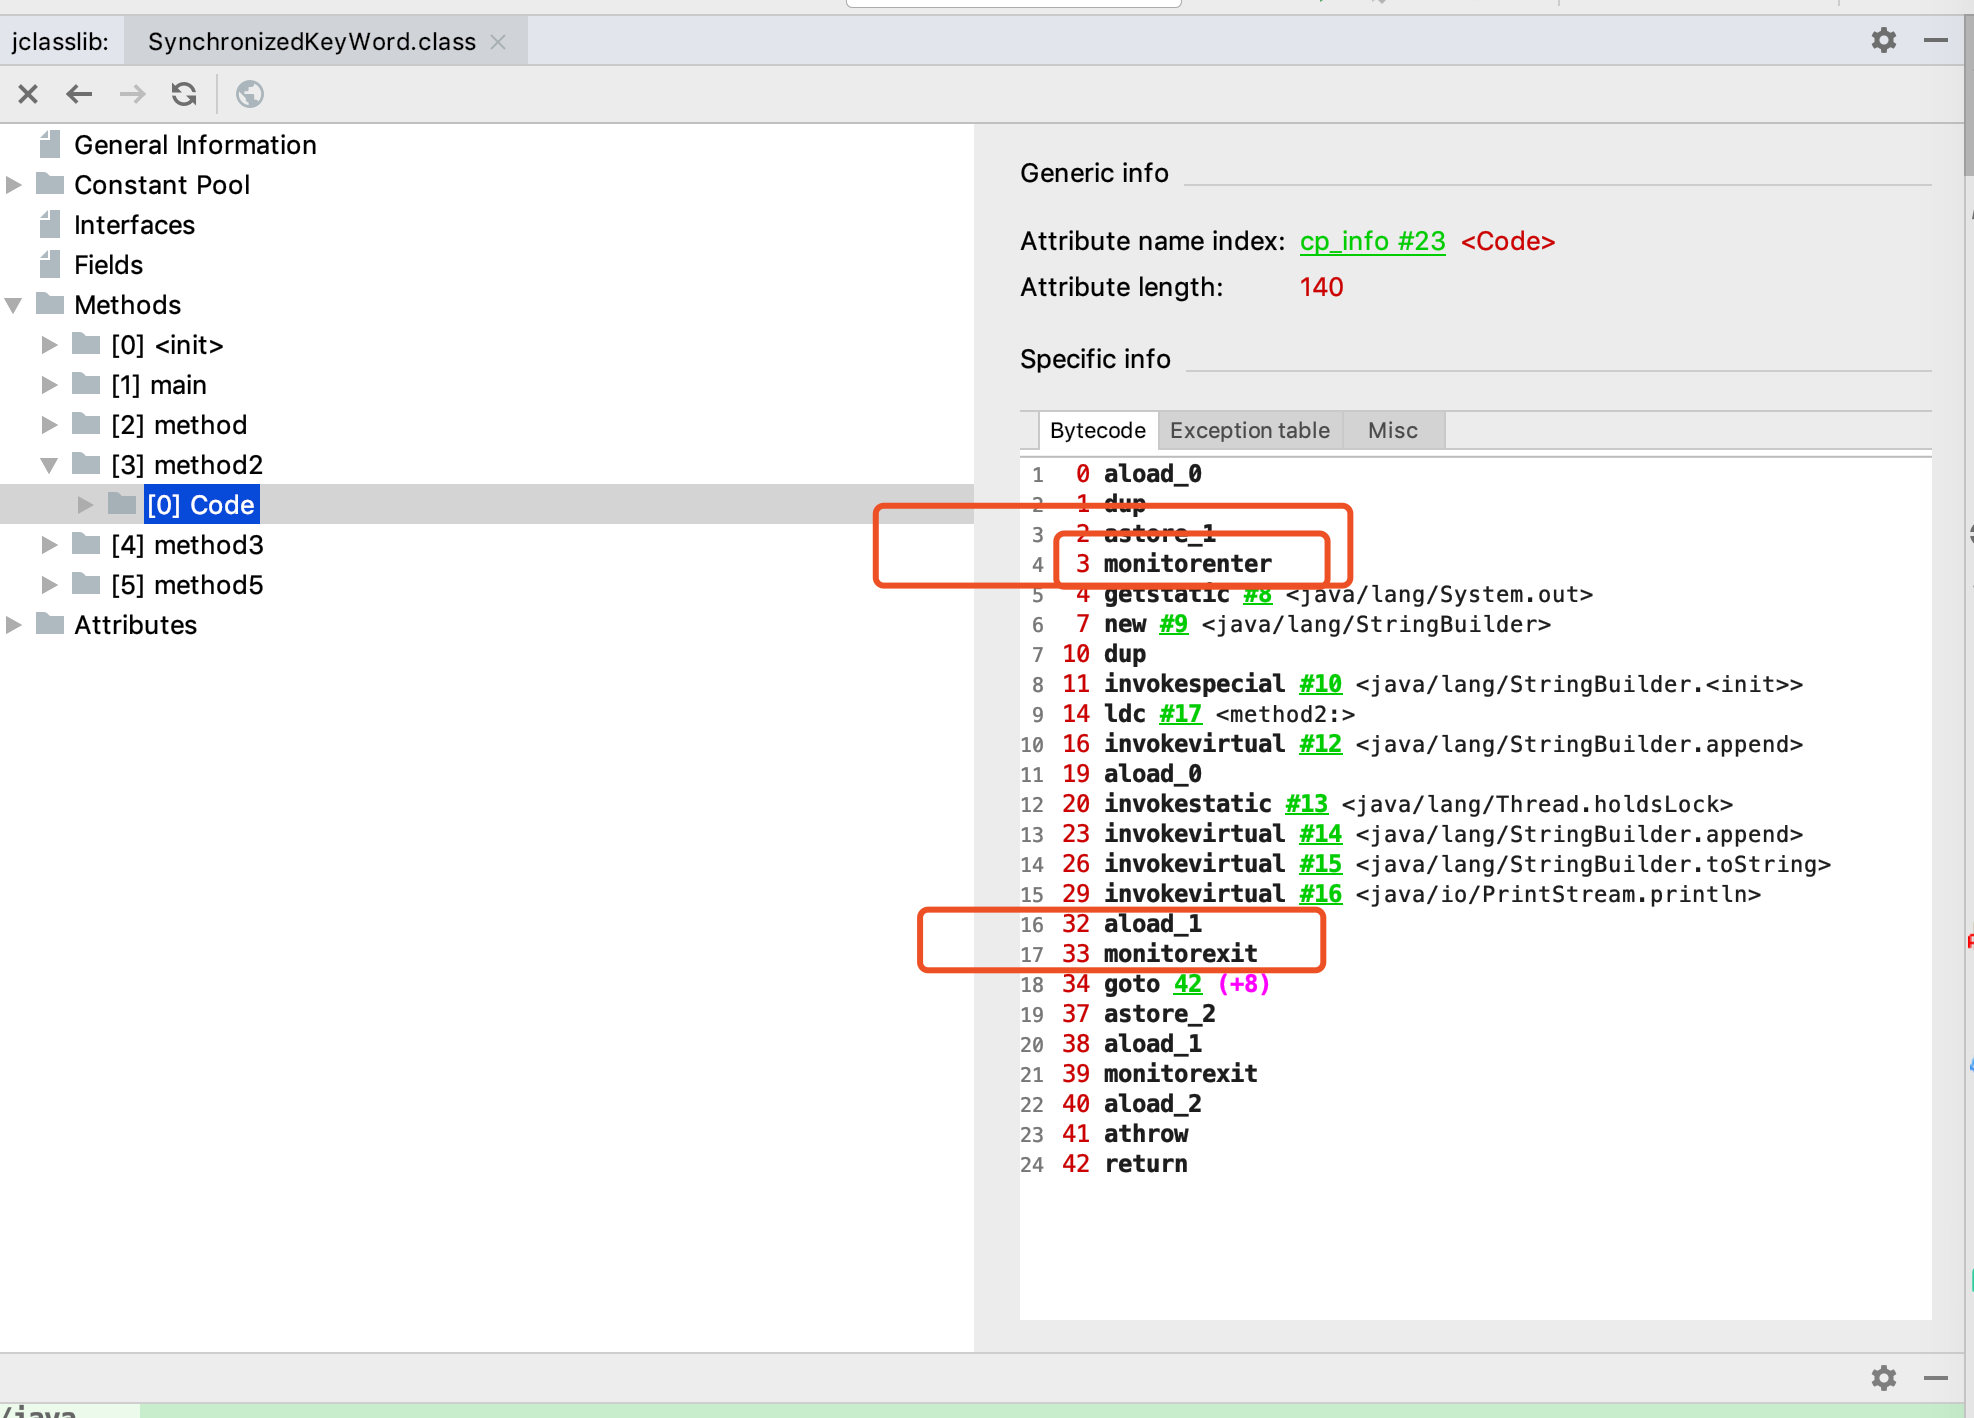Click the monitorexit line at offset 39
The image size is (1974, 1418).
[1180, 1074]
